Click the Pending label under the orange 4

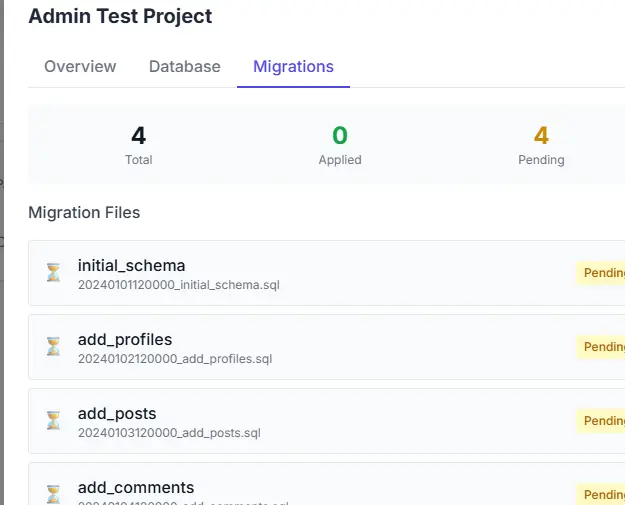(541, 160)
